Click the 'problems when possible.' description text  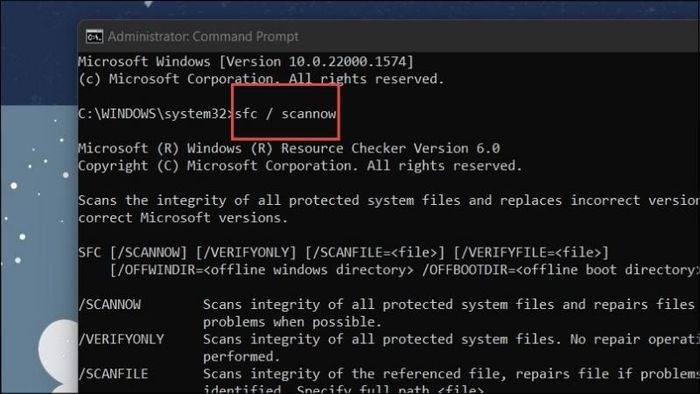click(292, 322)
